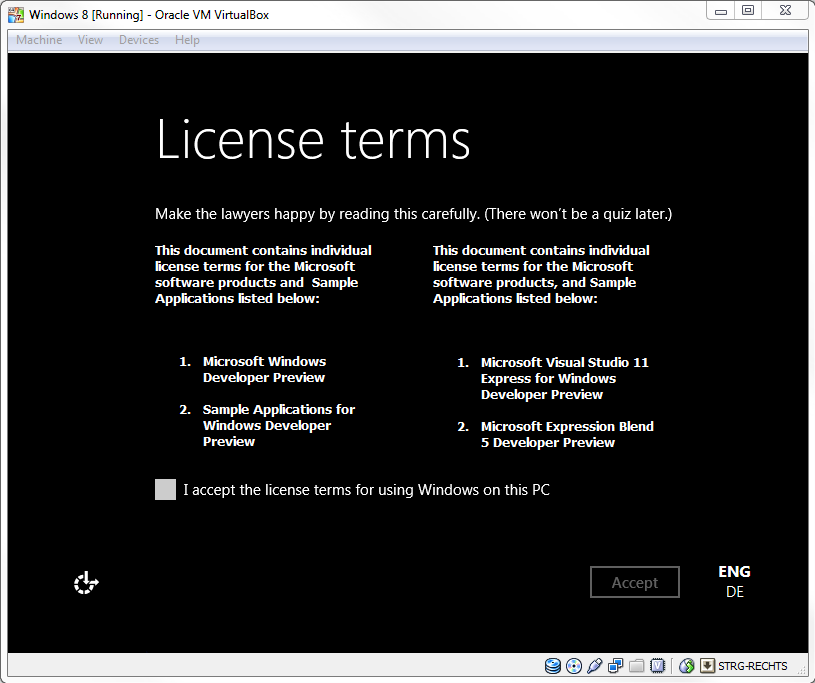
Task: Click the shared folders status icon
Action: pyautogui.click(x=637, y=666)
